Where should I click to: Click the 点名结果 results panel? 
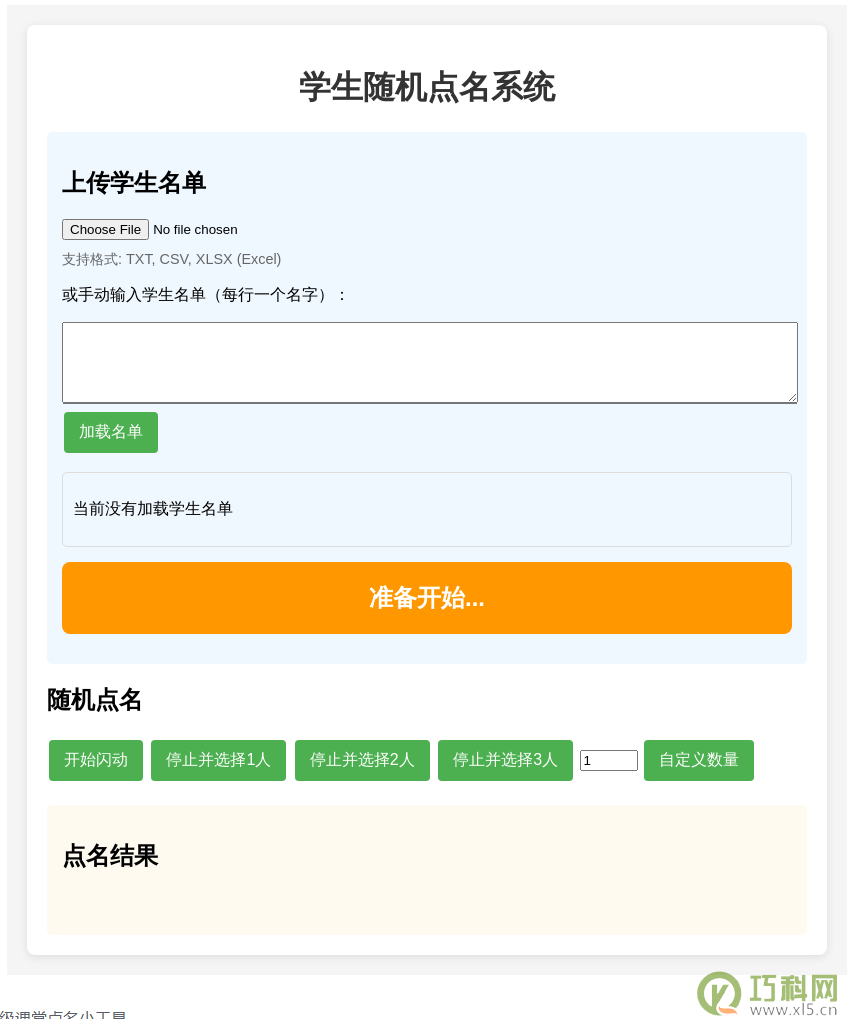pyautogui.click(x=426, y=870)
